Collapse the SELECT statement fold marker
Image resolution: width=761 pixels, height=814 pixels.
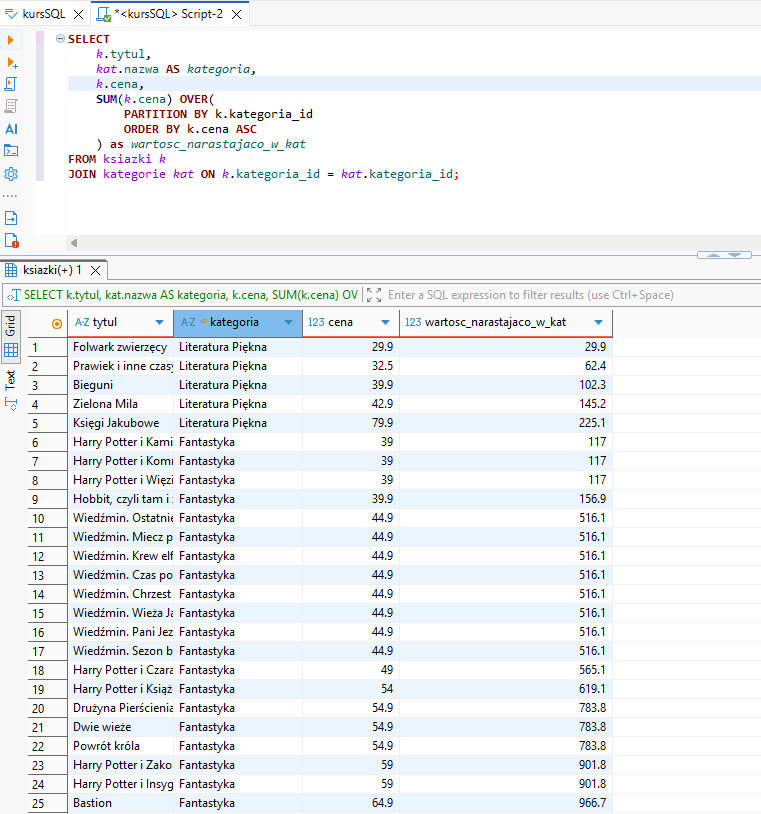tap(60, 39)
